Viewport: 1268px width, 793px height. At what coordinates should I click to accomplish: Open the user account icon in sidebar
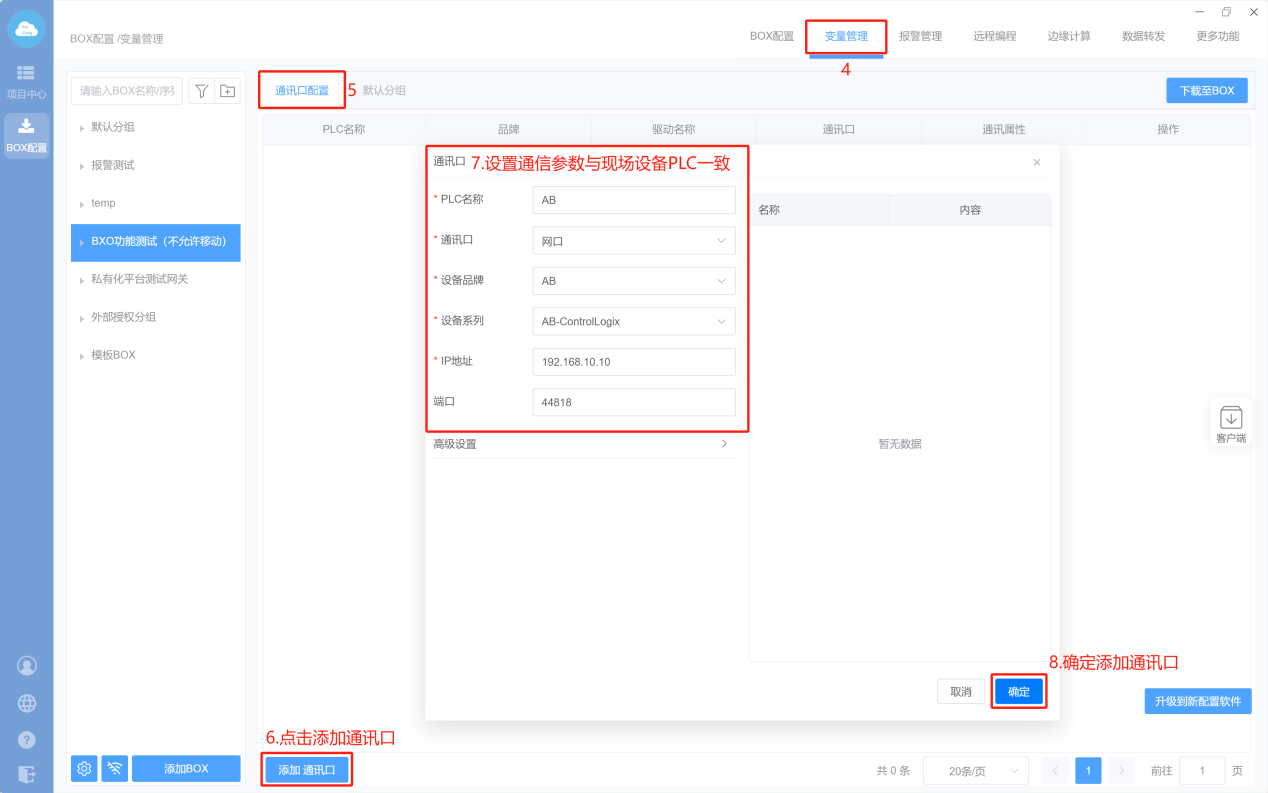click(27, 666)
